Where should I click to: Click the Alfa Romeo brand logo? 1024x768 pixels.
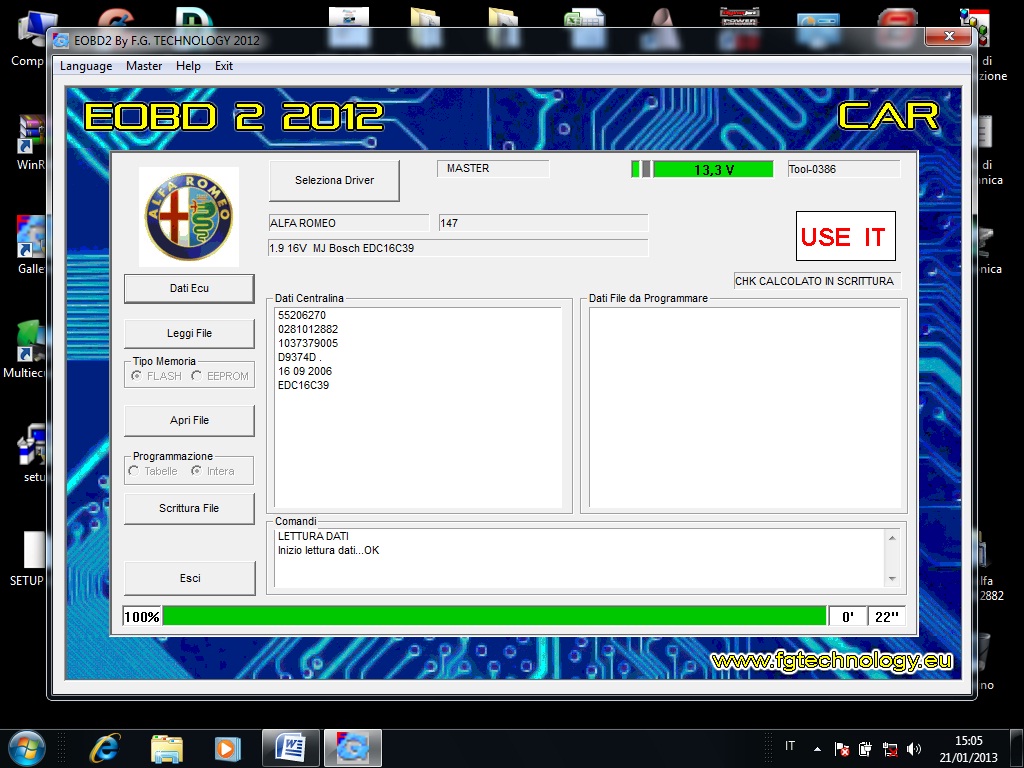pos(189,217)
